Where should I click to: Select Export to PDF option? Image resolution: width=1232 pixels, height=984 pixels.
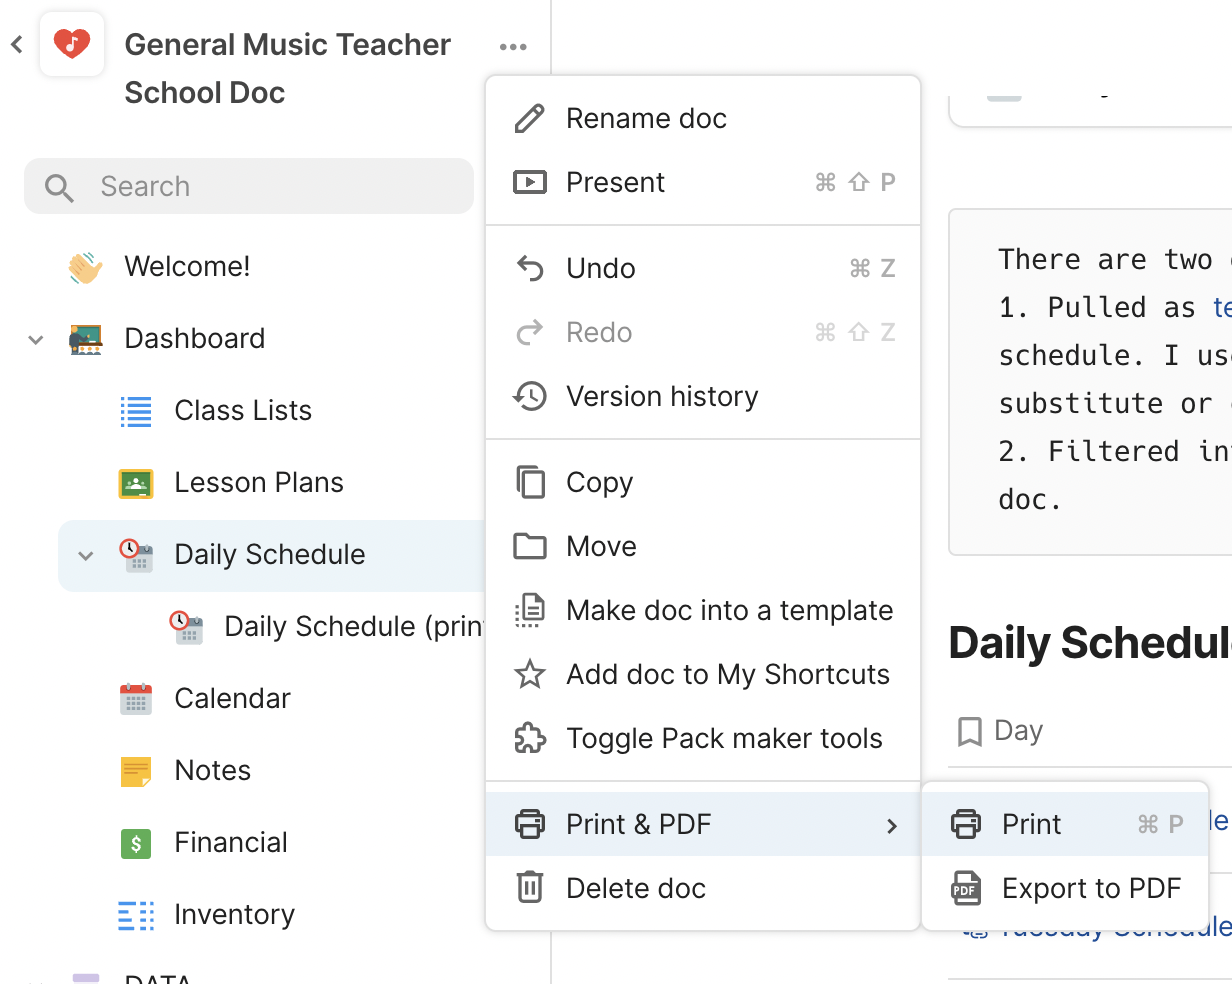click(x=1091, y=889)
